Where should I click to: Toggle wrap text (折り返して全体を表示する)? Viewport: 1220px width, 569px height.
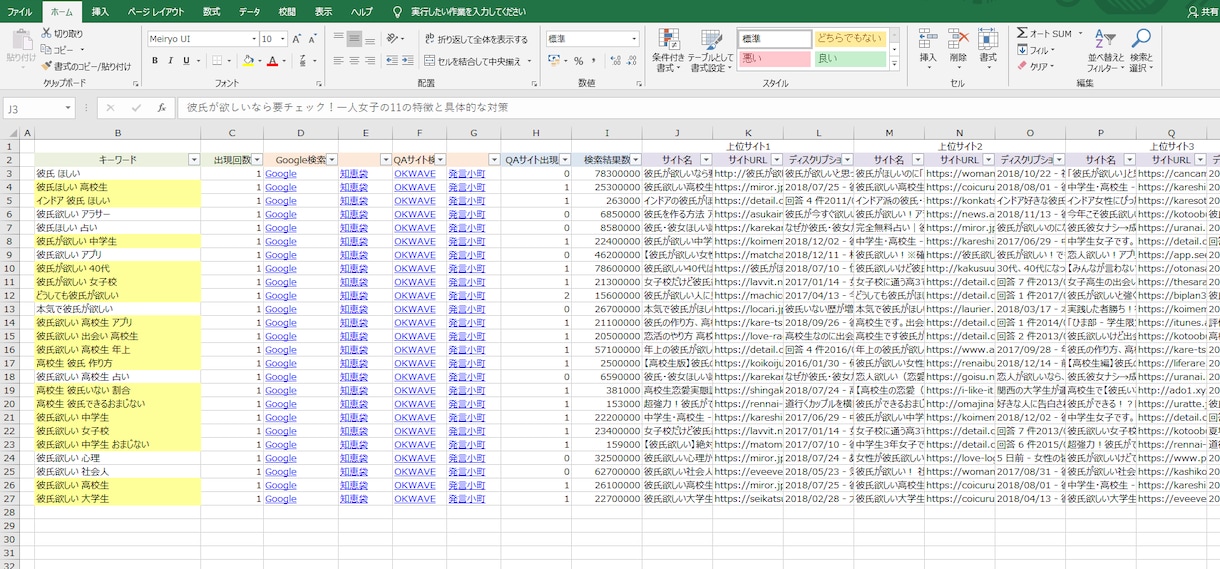[x=476, y=39]
